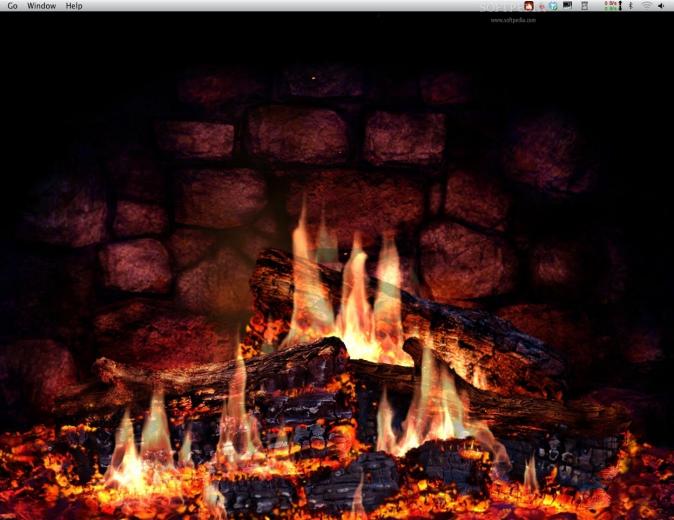The height and width of the screenshot is (520, 674).
Task: Open the Bluetooth status menu
Action: click(631, 6)
